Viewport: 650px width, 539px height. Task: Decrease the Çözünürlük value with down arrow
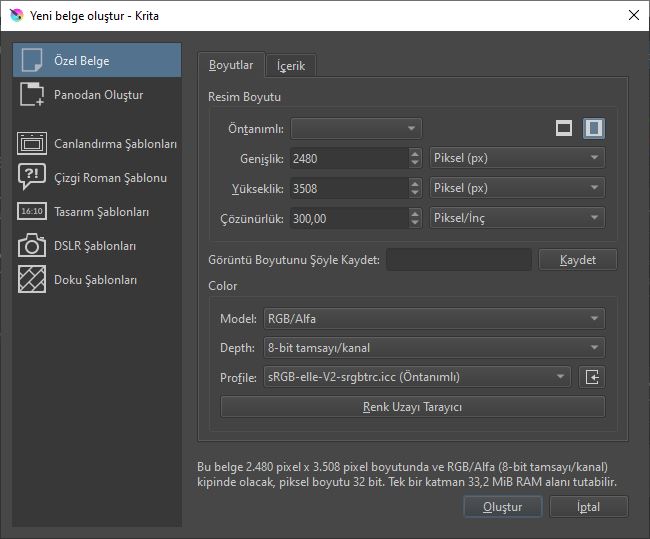tap(415, 223)
